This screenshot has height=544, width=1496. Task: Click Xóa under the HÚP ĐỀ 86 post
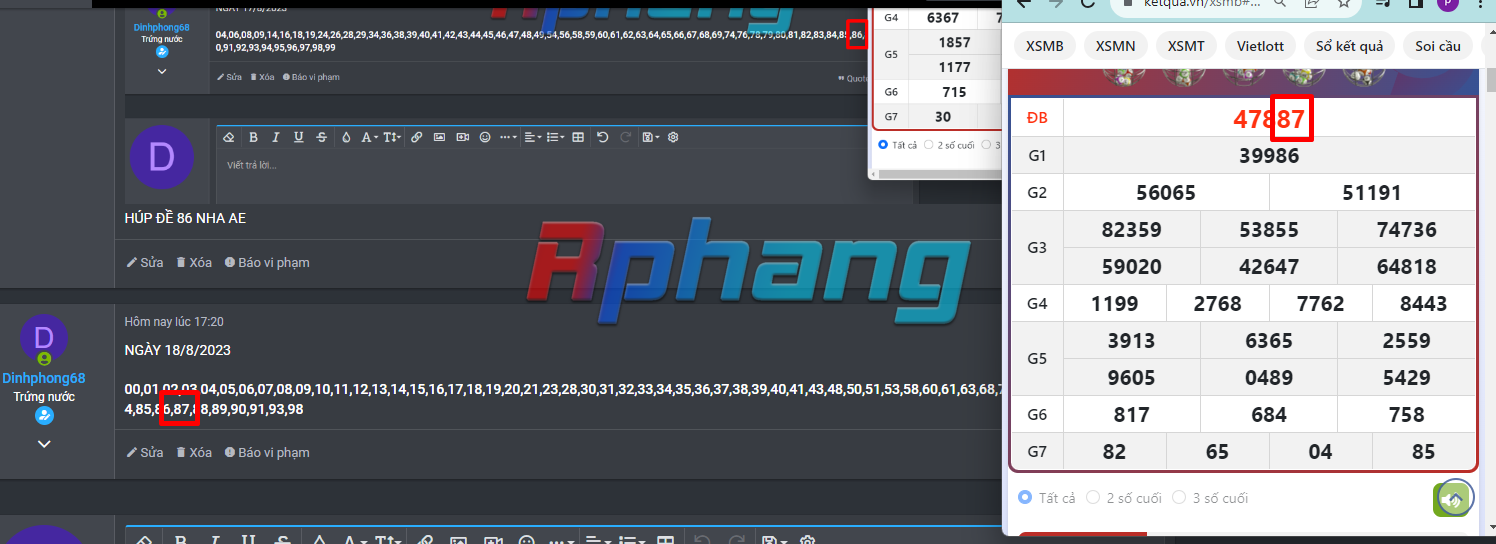[x=194, y=262]
